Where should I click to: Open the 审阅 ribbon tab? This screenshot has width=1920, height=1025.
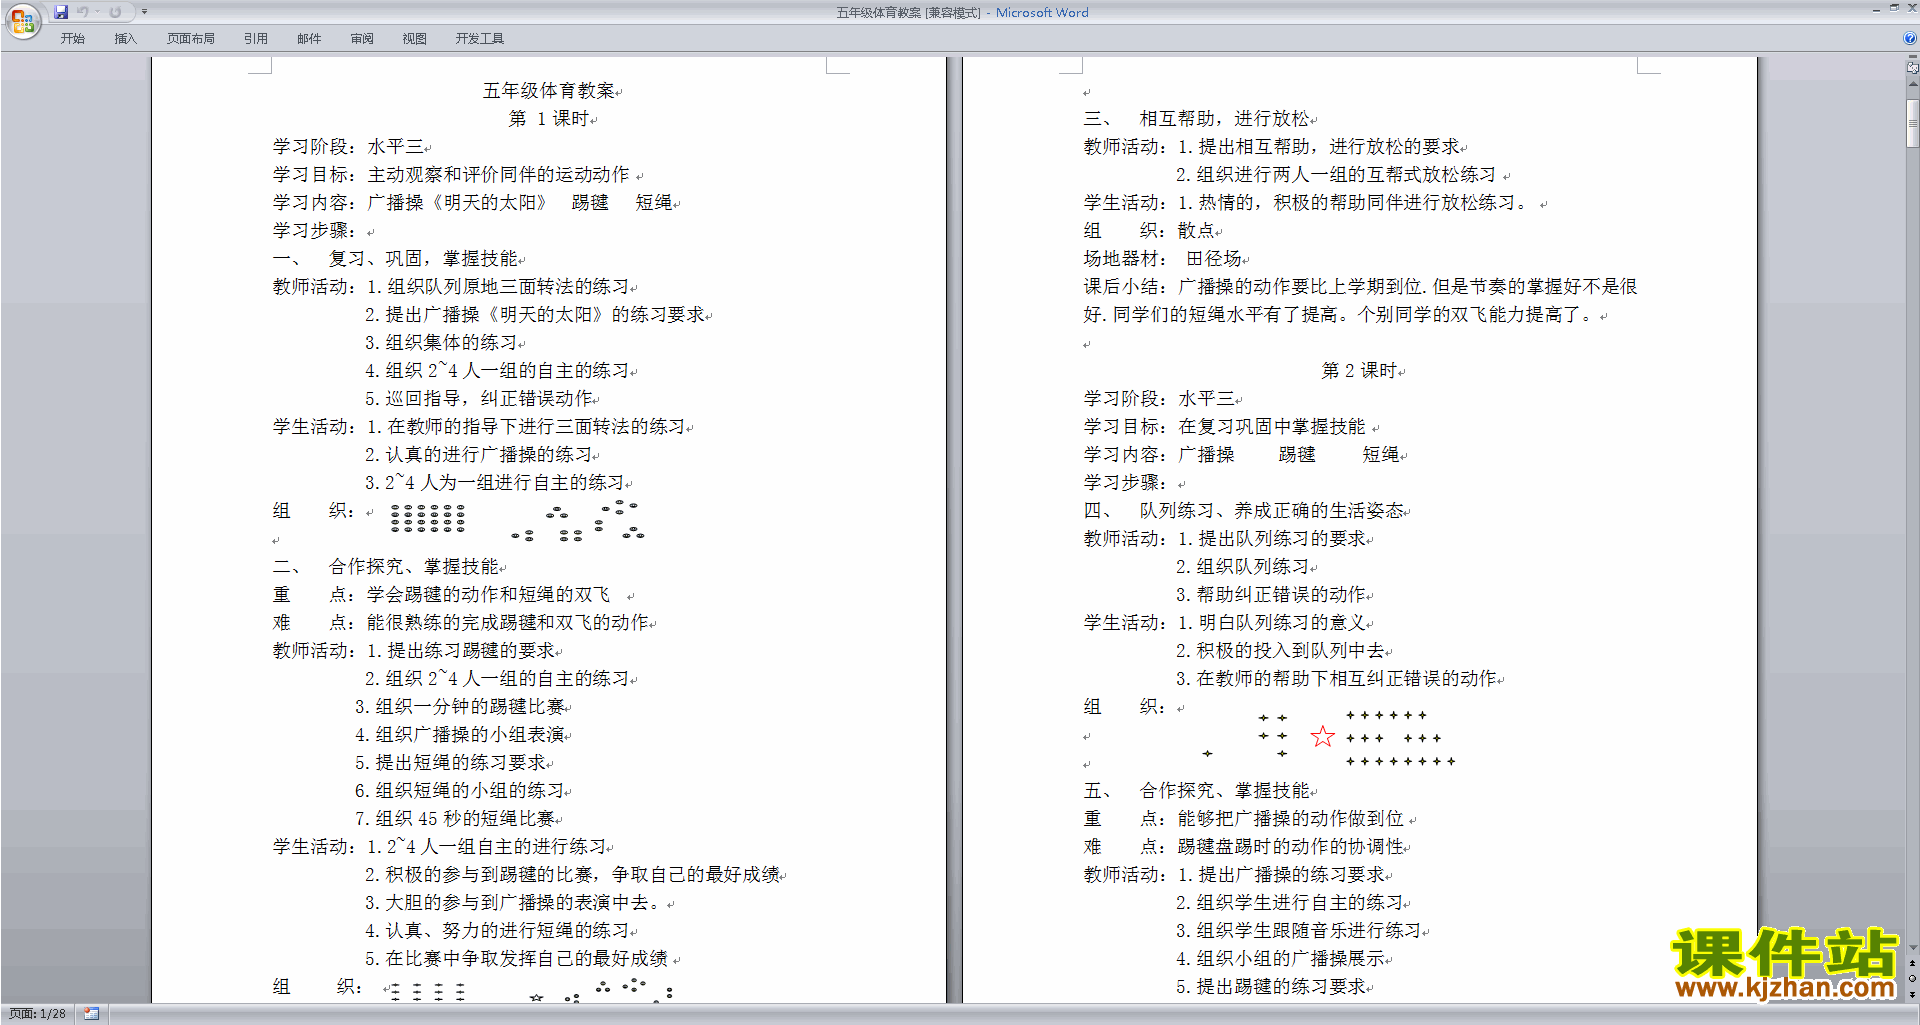(362, 39)
